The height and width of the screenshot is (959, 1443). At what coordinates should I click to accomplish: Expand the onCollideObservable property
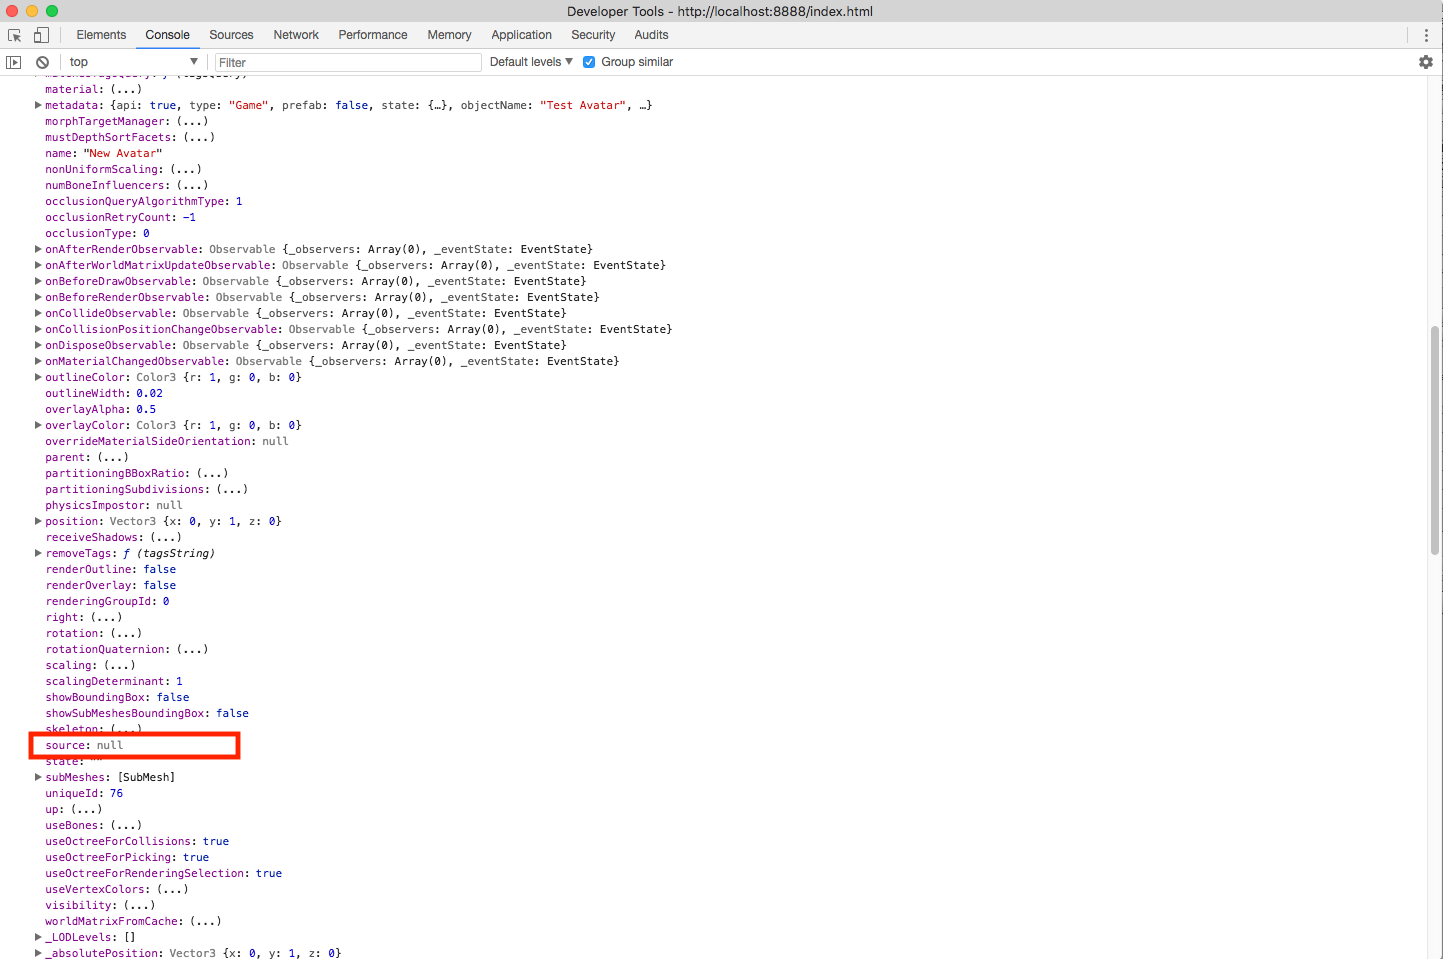pos(38,313)
